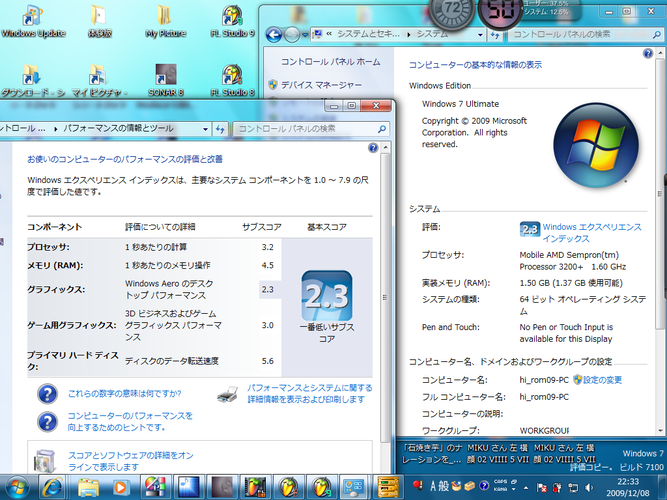Viewport: 667px width, 500px height.
Task: Toggle the CAPS lock in language bar
Action: (x=500, y=482)
